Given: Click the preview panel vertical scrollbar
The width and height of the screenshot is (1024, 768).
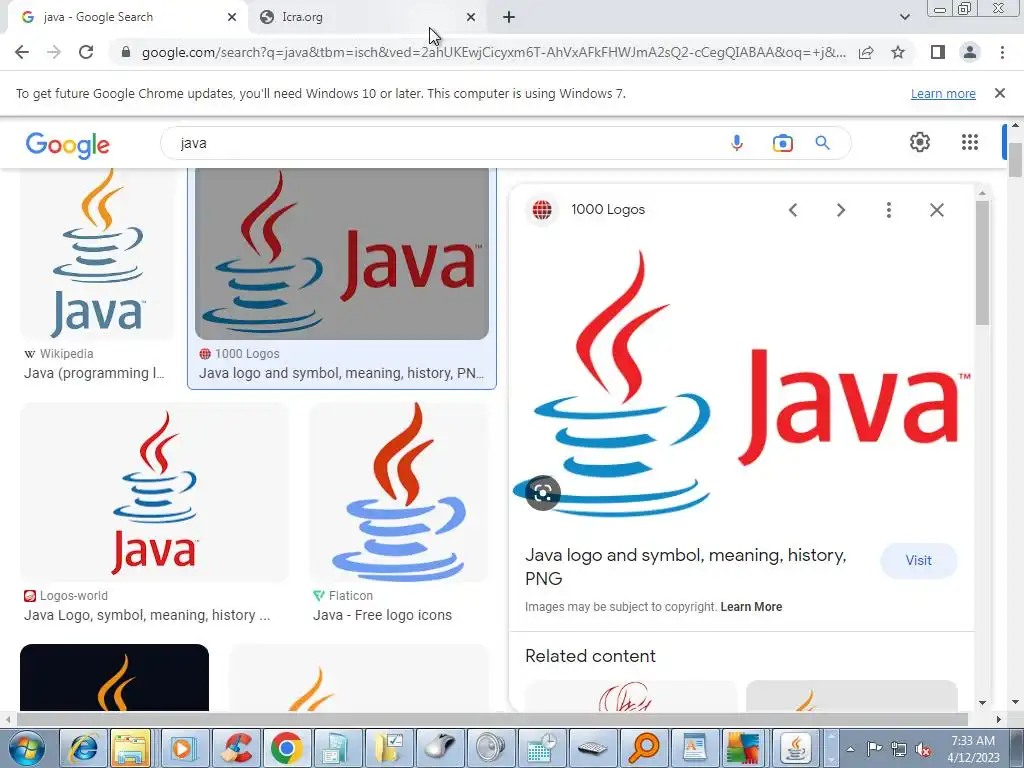Looking at the screenshot, I should pyautogui.click(x=983, y=263).
